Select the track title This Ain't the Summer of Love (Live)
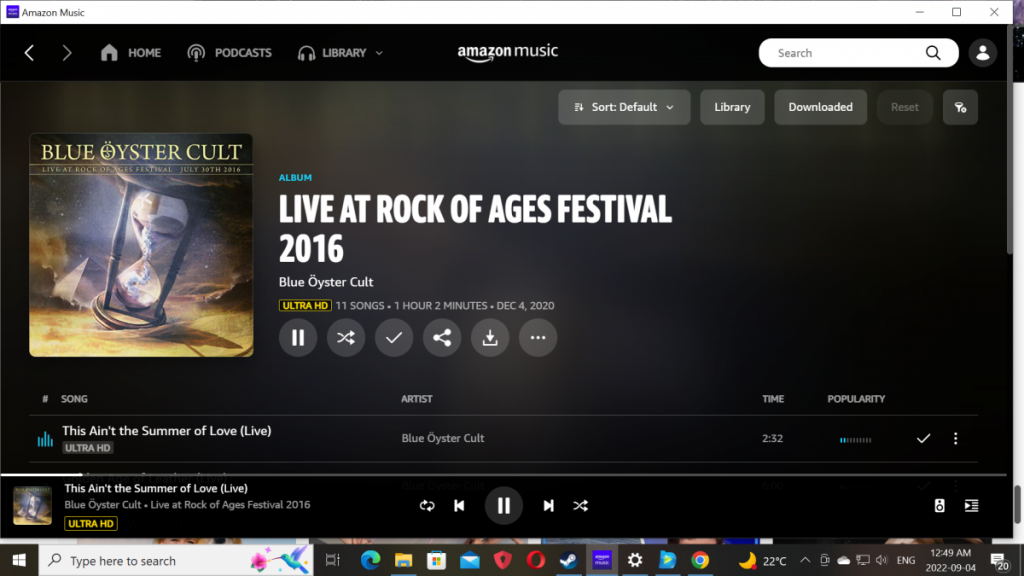The height and width of the screenshot is (576, 1024). 167,431
